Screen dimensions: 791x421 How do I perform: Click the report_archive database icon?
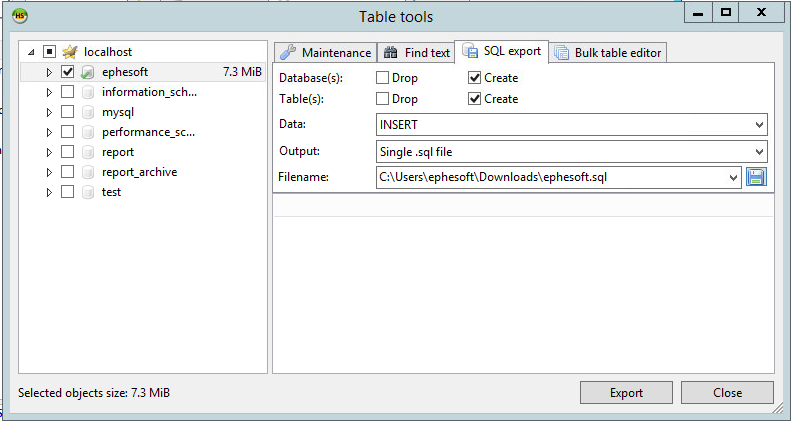88,172
